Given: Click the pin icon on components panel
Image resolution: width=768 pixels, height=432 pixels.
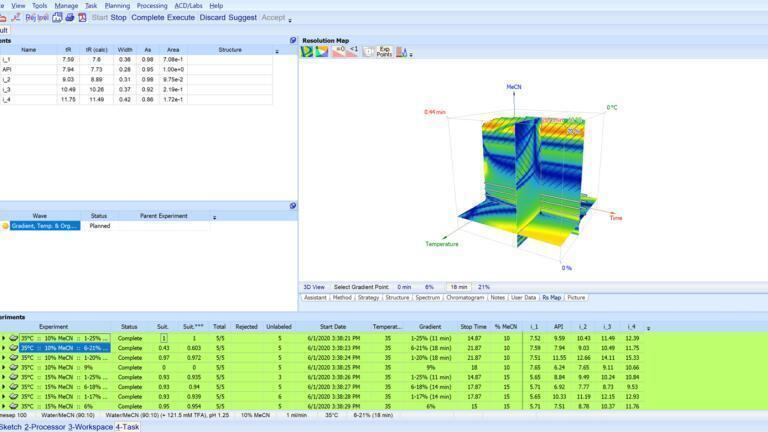Looking at the screenshot, I should (293, 40).
